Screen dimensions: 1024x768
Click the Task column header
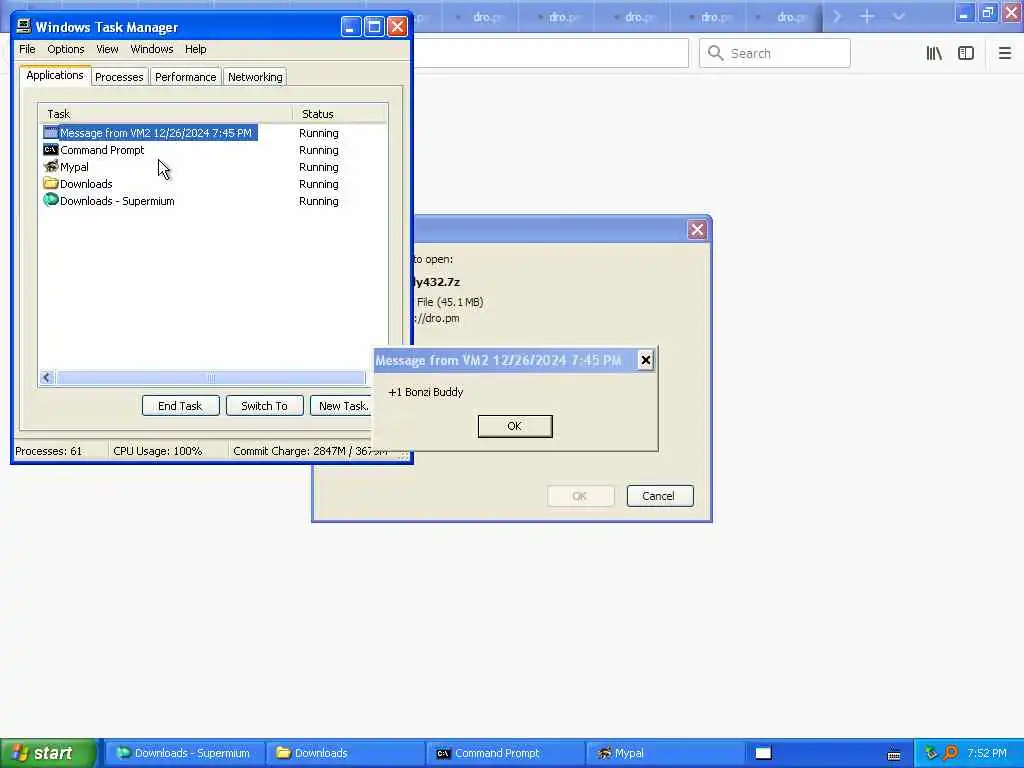(165, 114)
